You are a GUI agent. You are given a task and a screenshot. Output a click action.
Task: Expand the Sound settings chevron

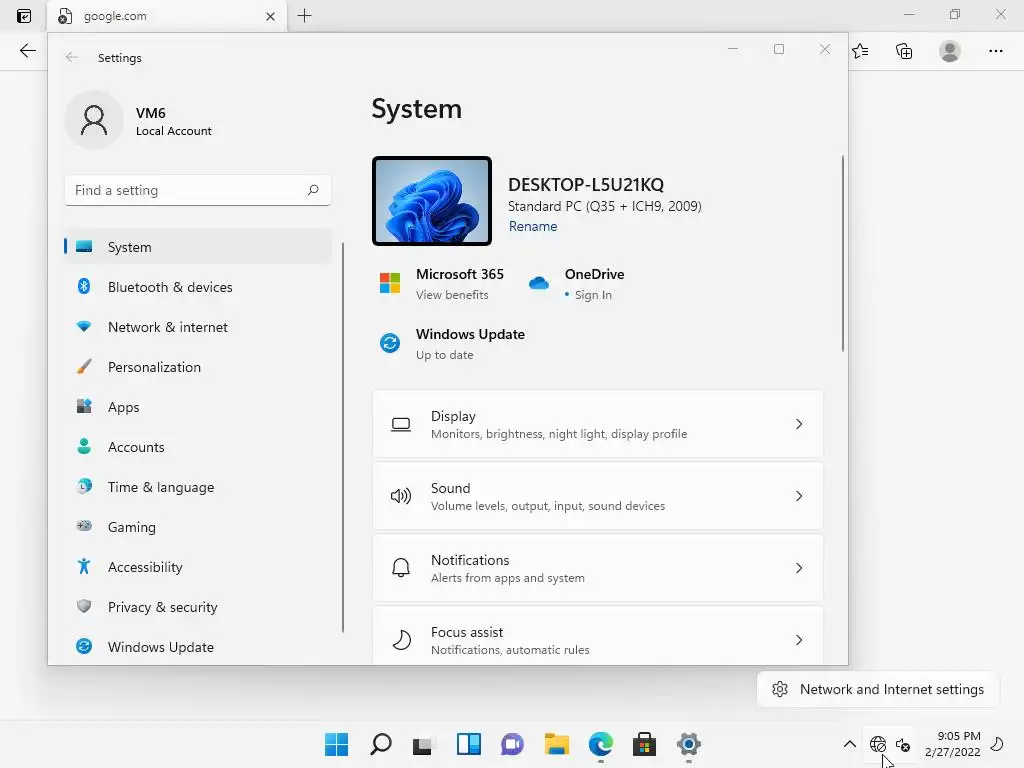(799, 496)
